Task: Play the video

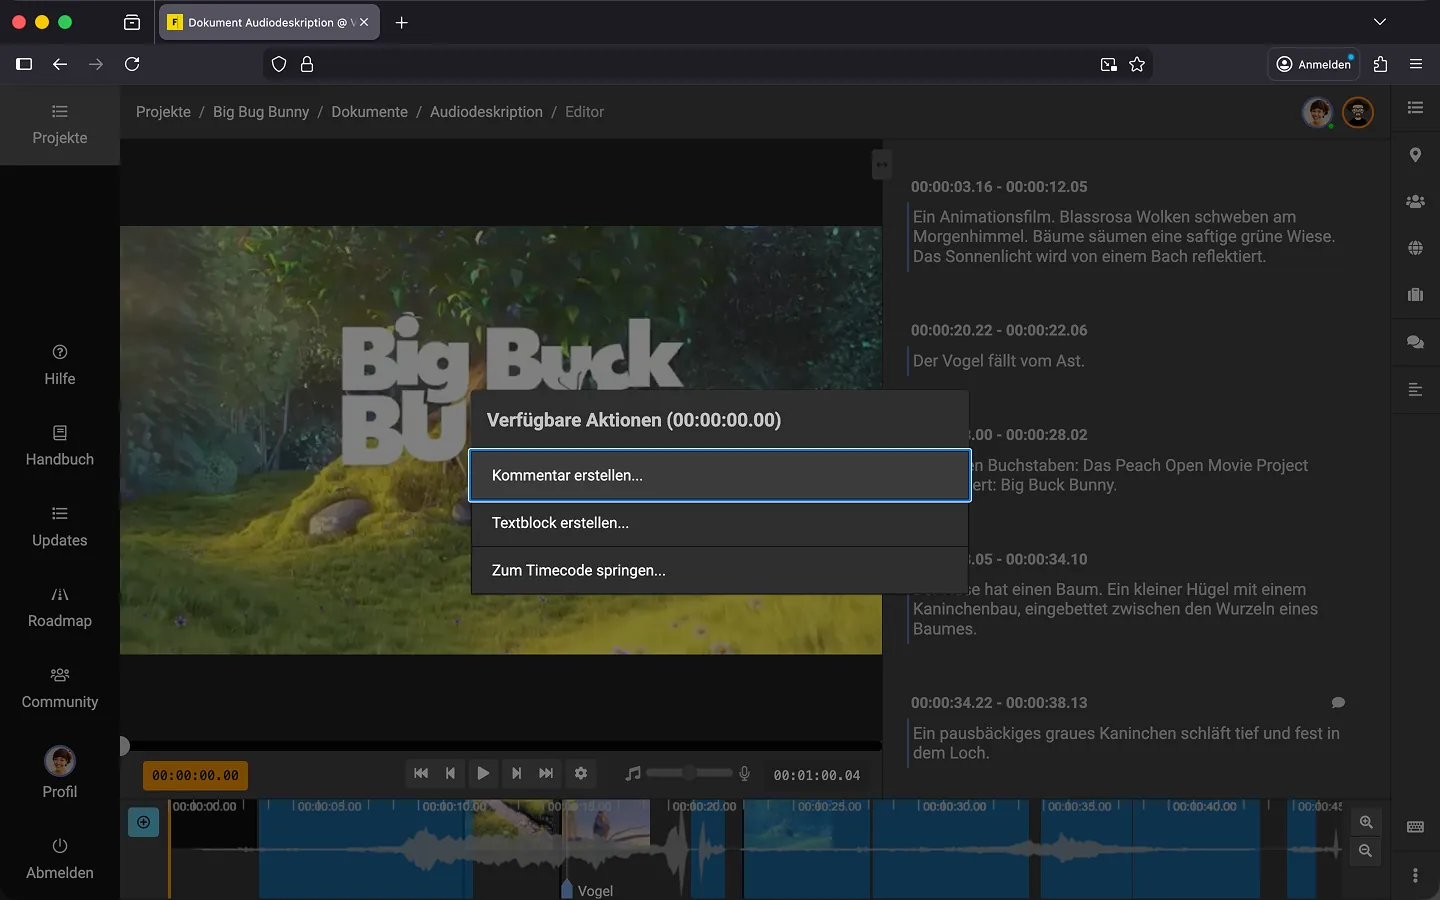Action: [x=483, y=773]
